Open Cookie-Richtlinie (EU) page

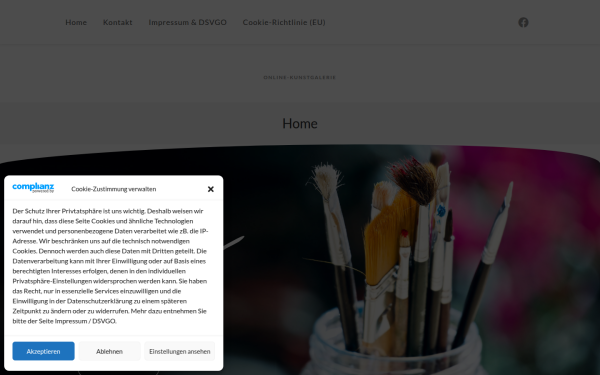pos(284,22)
